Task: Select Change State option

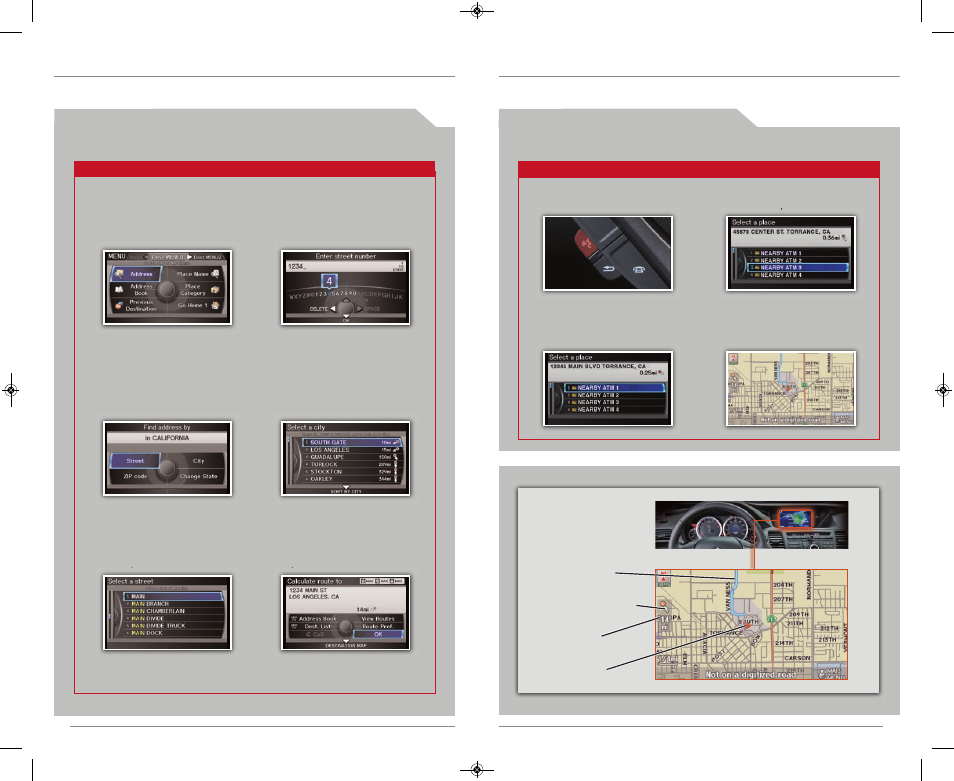Action: click(x=198, y=476)
